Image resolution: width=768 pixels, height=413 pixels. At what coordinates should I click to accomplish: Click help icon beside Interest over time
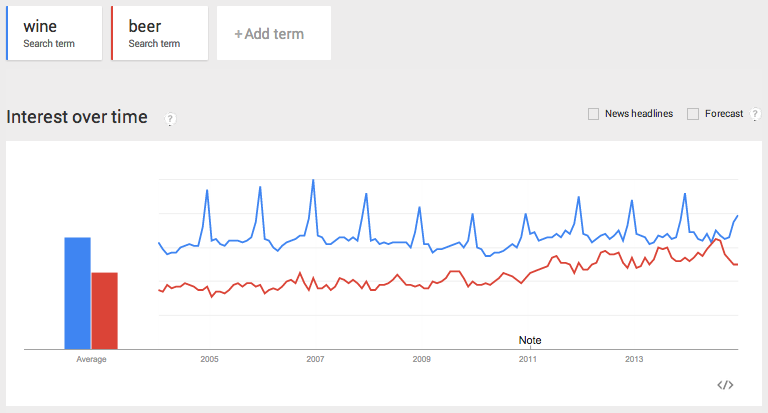[x=170, y=119]
